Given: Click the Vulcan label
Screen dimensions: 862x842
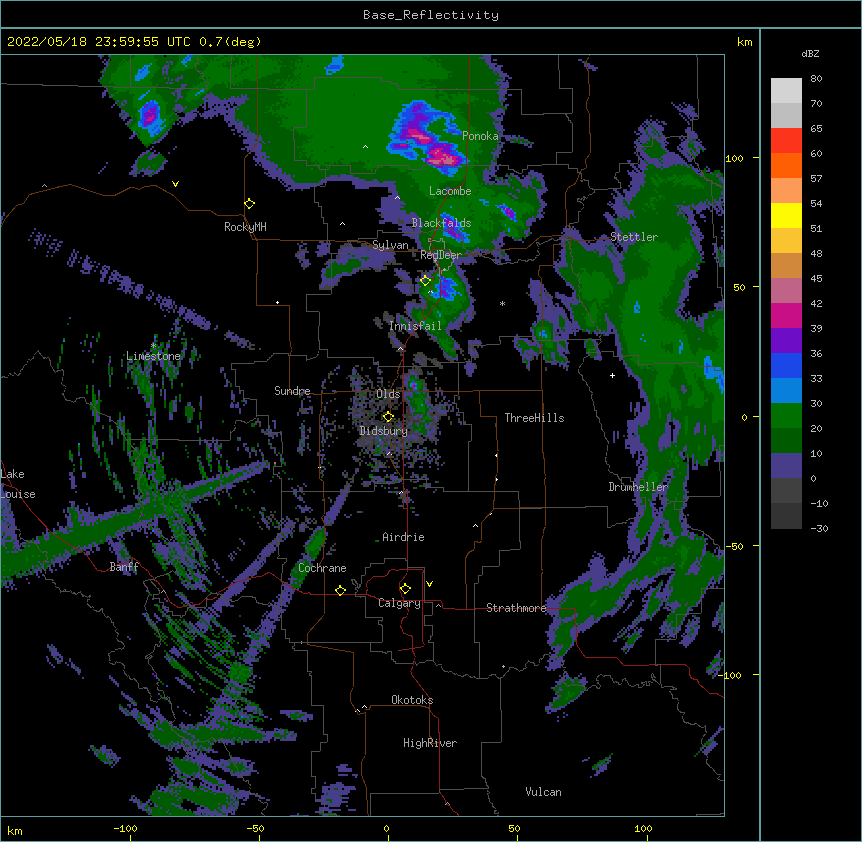Looking at the screenshot, I should point(543,792).
